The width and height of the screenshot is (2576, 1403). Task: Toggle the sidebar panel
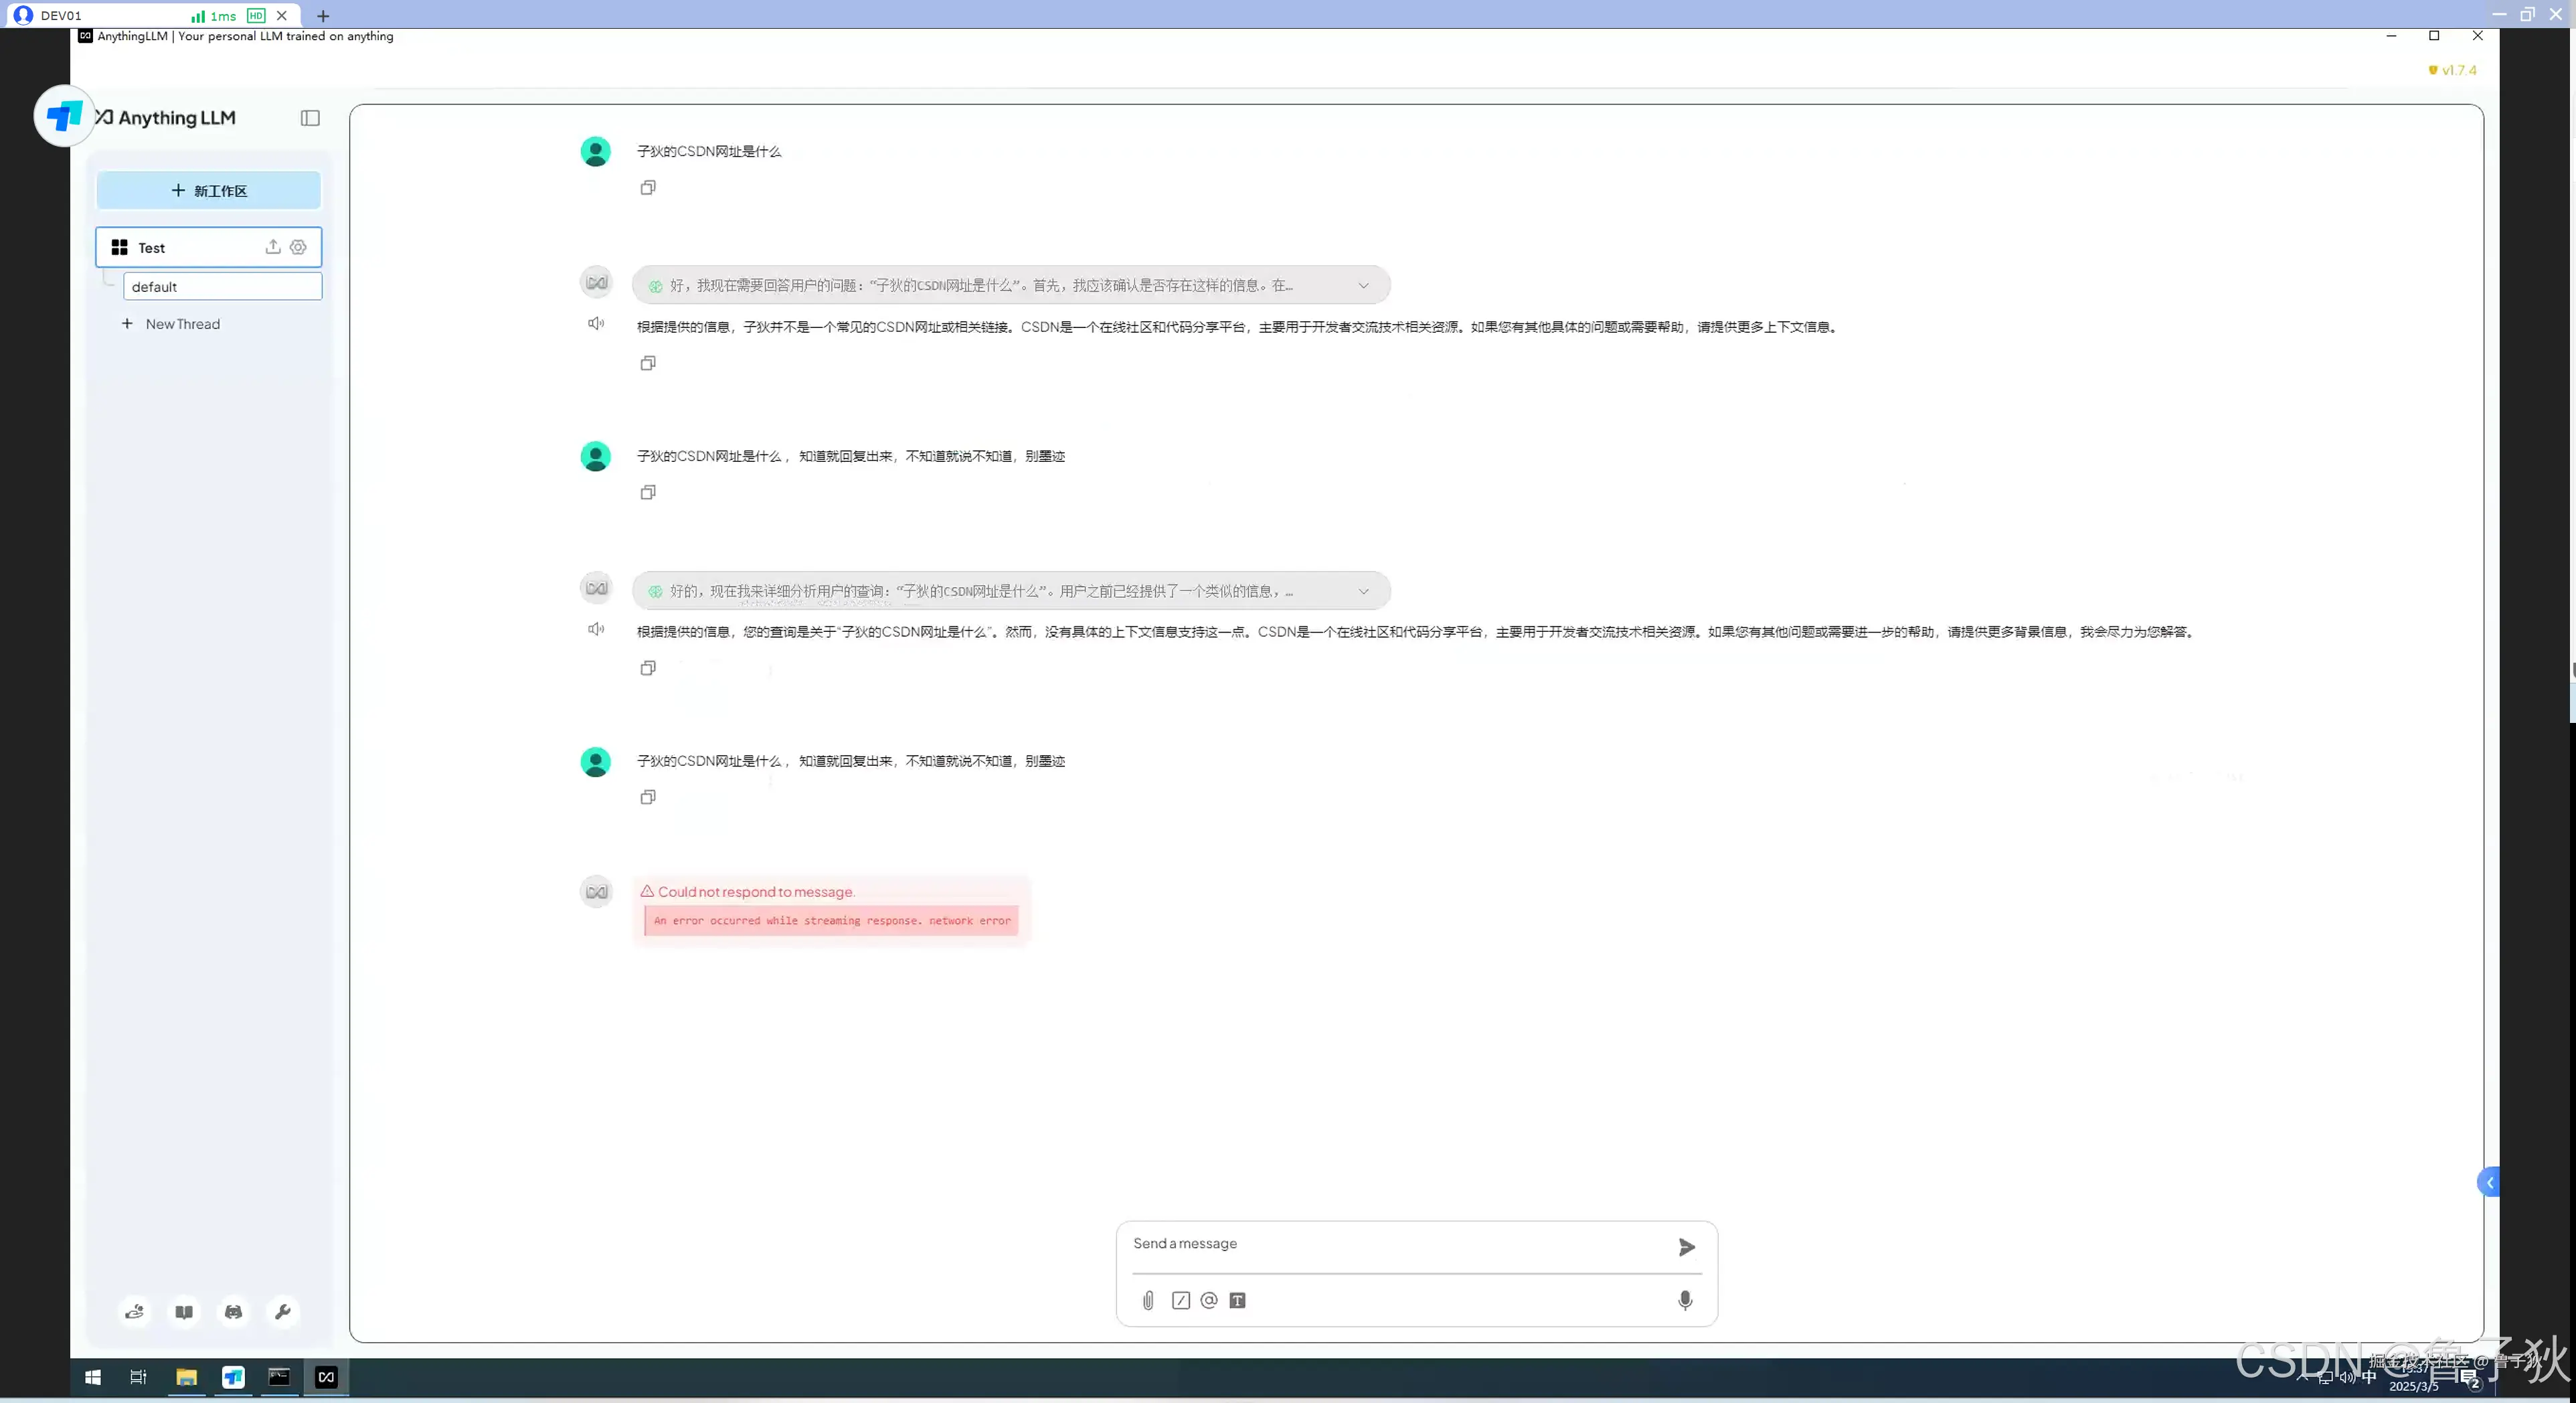coord(310,118)
